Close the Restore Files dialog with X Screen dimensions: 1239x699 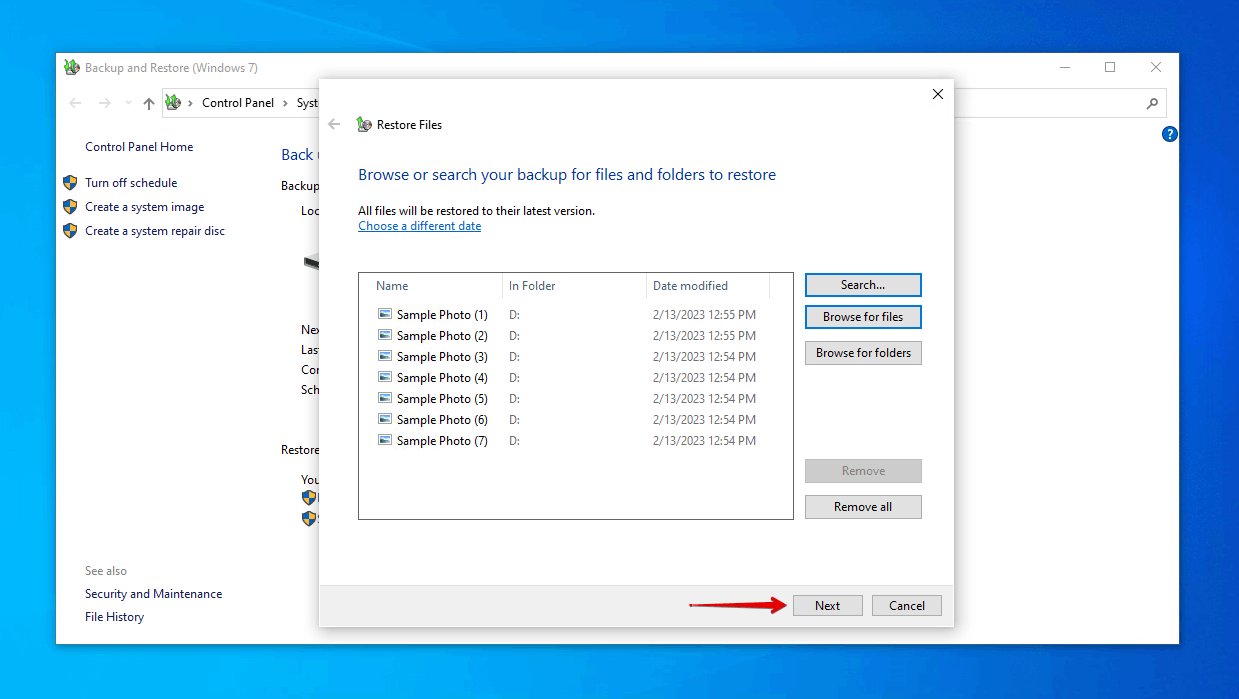(937, 94)
